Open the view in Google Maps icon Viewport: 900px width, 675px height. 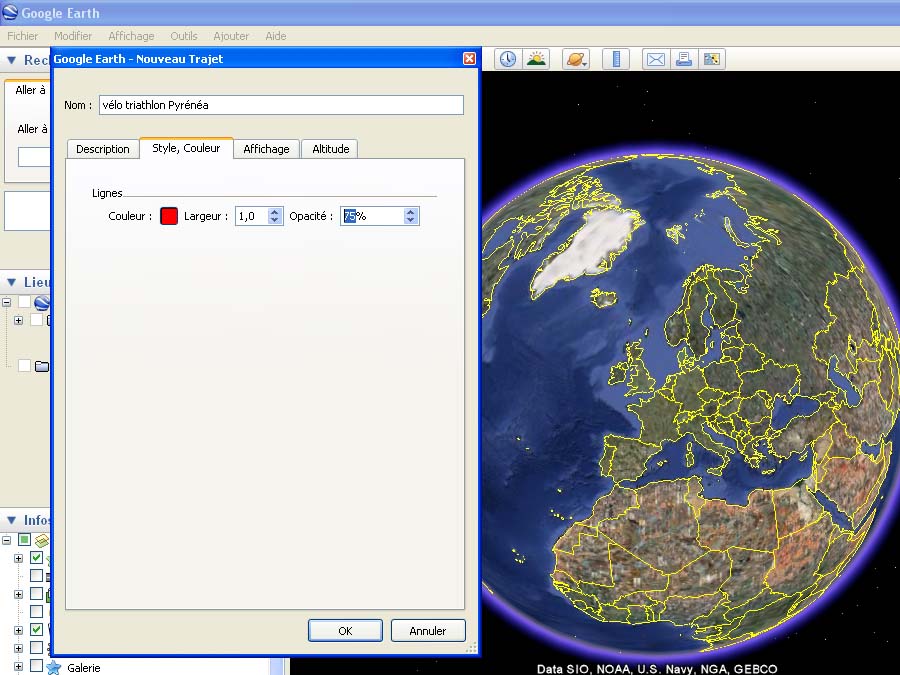point(712,59)
